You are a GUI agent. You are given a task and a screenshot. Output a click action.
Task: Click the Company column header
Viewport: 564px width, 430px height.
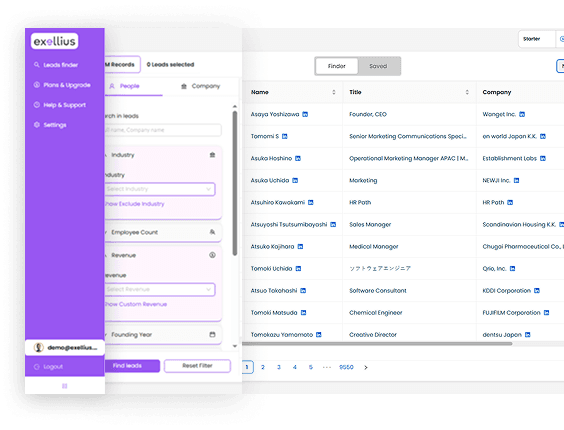[497, 92]
